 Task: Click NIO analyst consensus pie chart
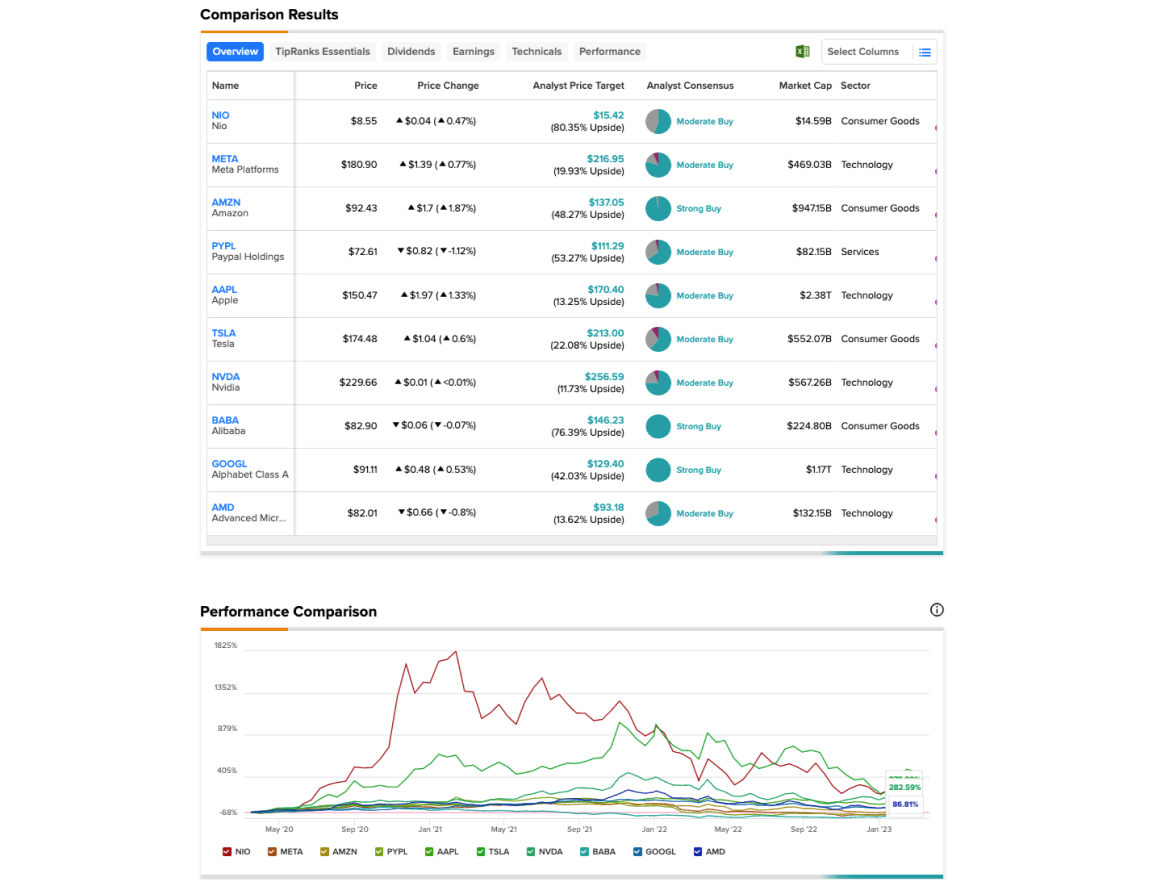coord(658,122)
